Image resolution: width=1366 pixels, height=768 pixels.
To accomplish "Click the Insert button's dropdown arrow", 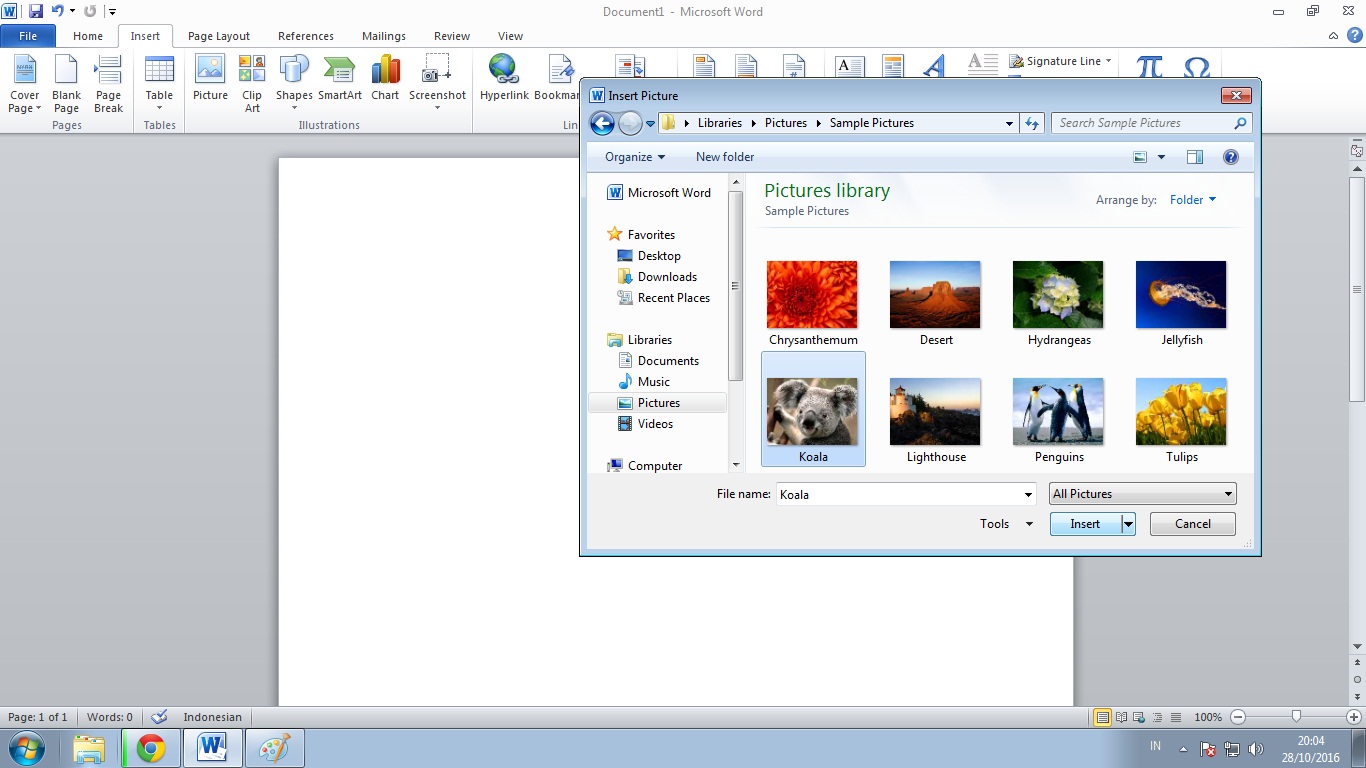I will point(1128,524).
